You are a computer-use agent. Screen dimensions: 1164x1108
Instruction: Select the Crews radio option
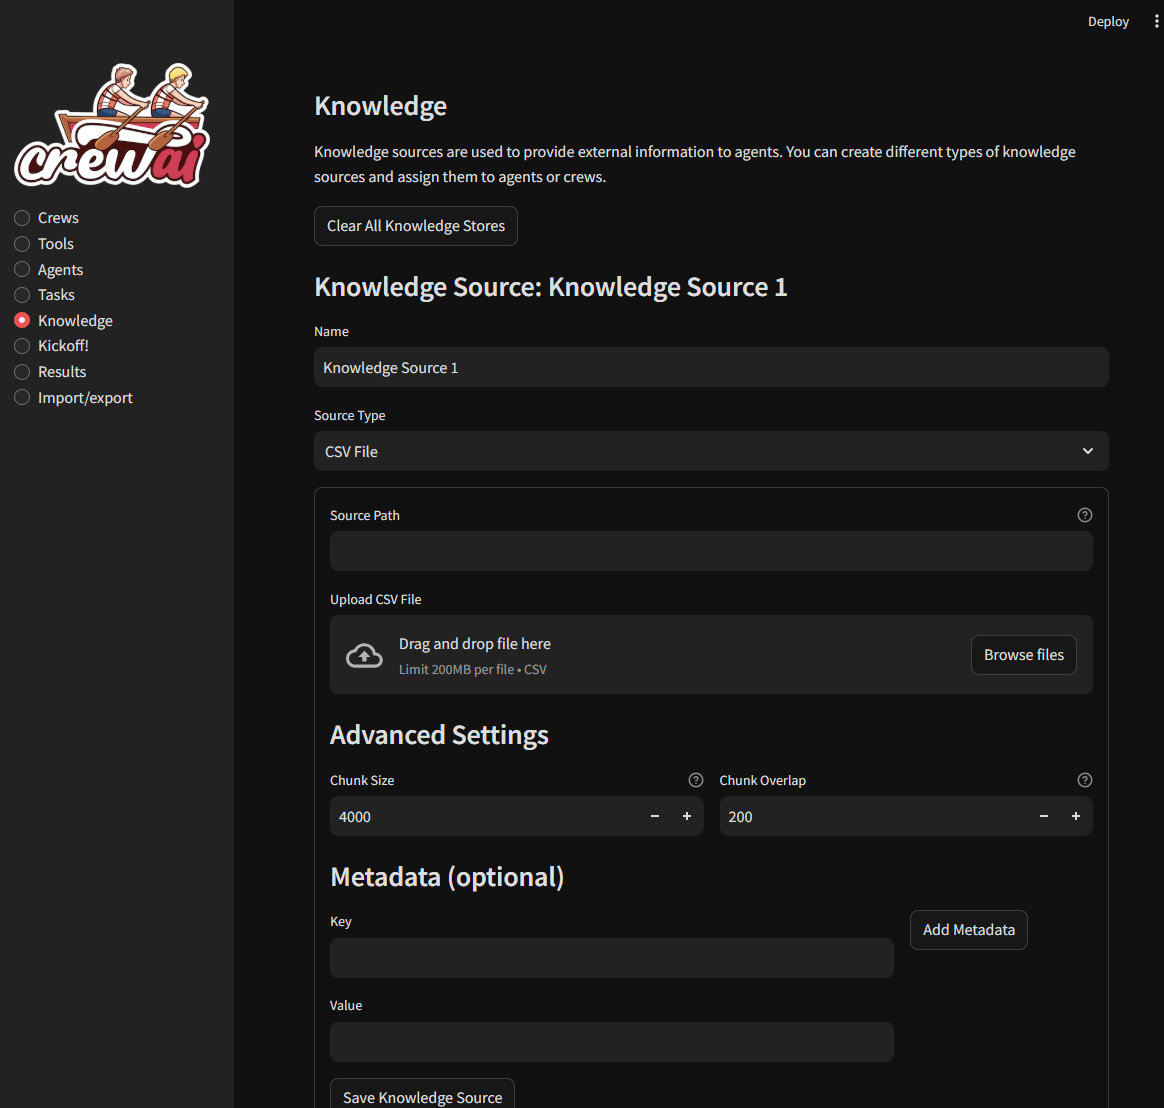pyautogui.click(x=22, y=218)
